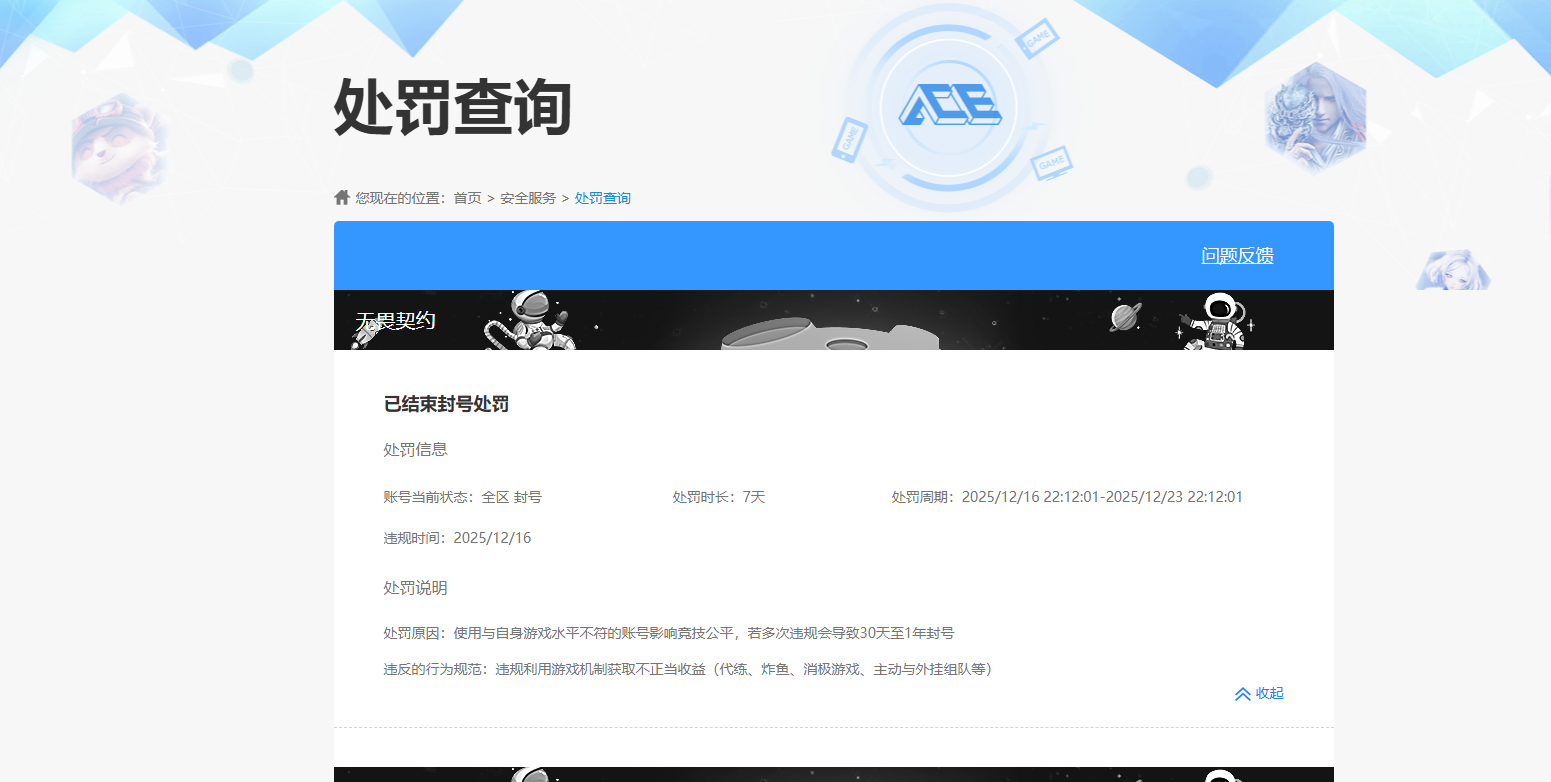The width and height of the screenshot is (1551, 782).
Task: Click the gray spaceship in the 无畏契约 banner center
Action: point(828,335)
